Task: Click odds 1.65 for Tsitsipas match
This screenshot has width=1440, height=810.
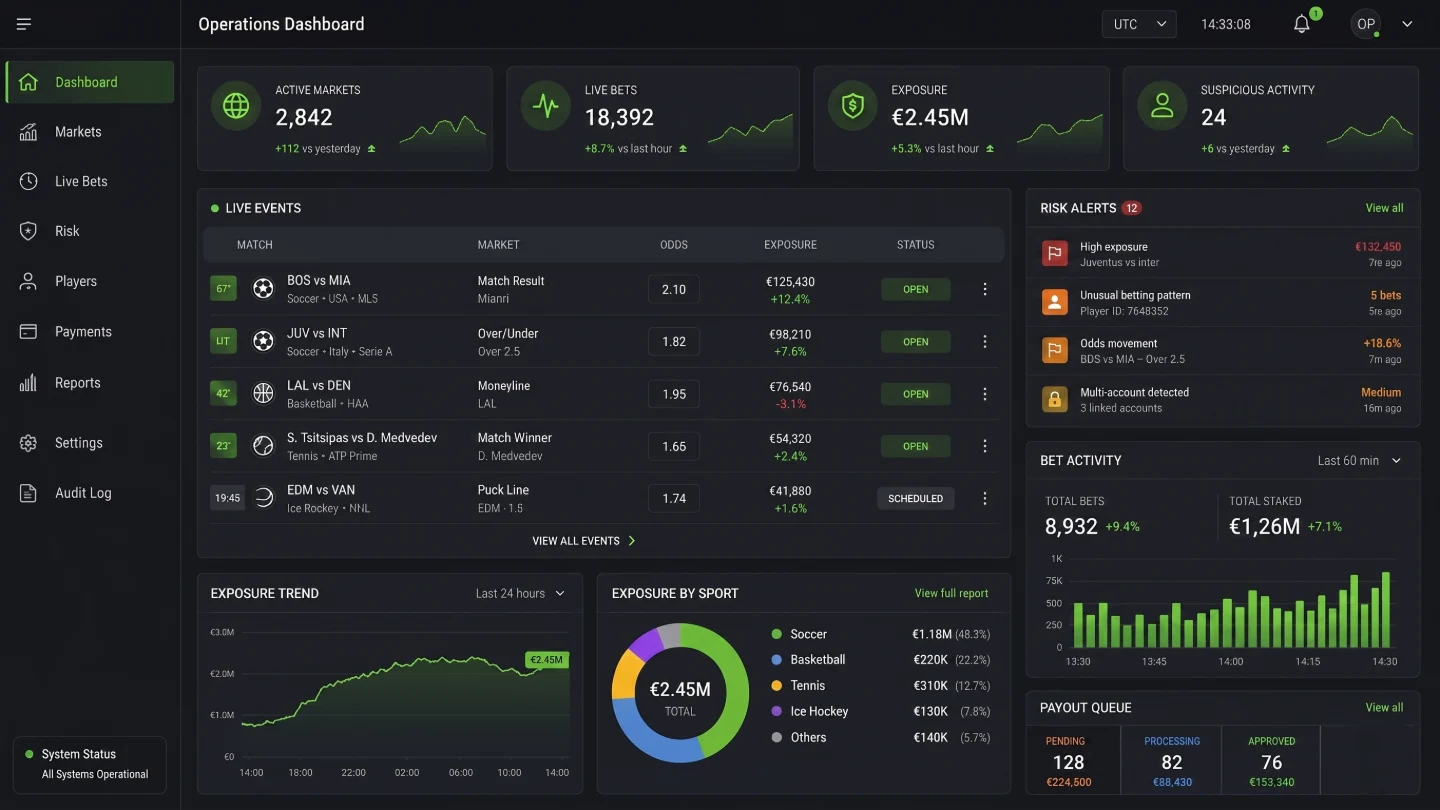Action: tap(674, 446)
